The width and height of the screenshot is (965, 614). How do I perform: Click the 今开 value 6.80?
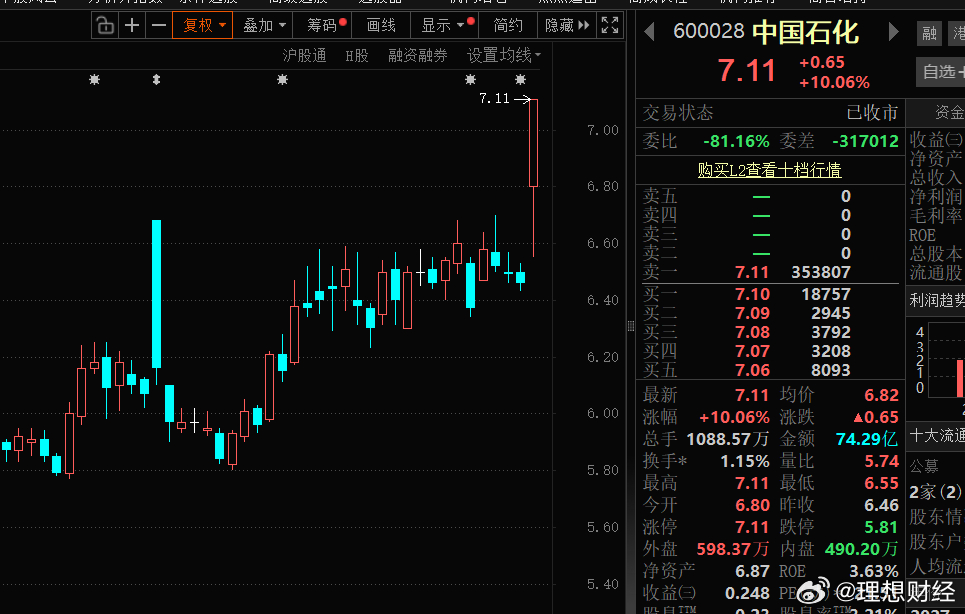752,505
